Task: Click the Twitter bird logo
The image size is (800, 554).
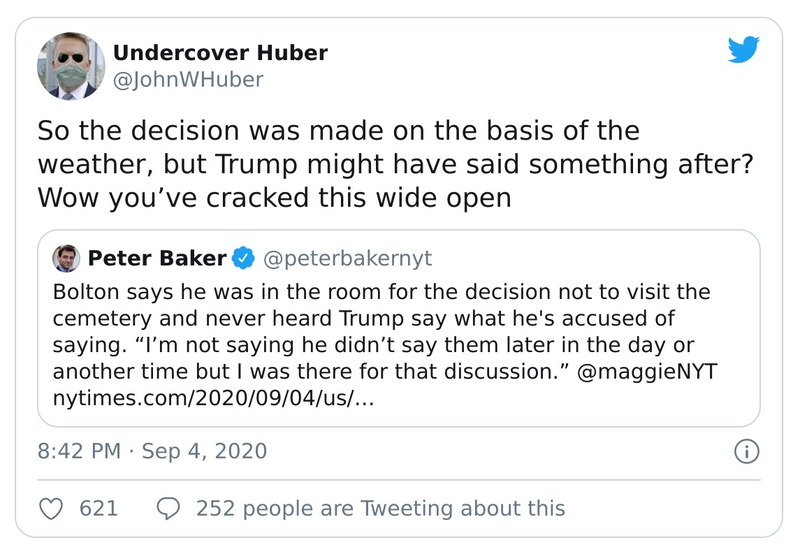Action: tap(743, 49)
